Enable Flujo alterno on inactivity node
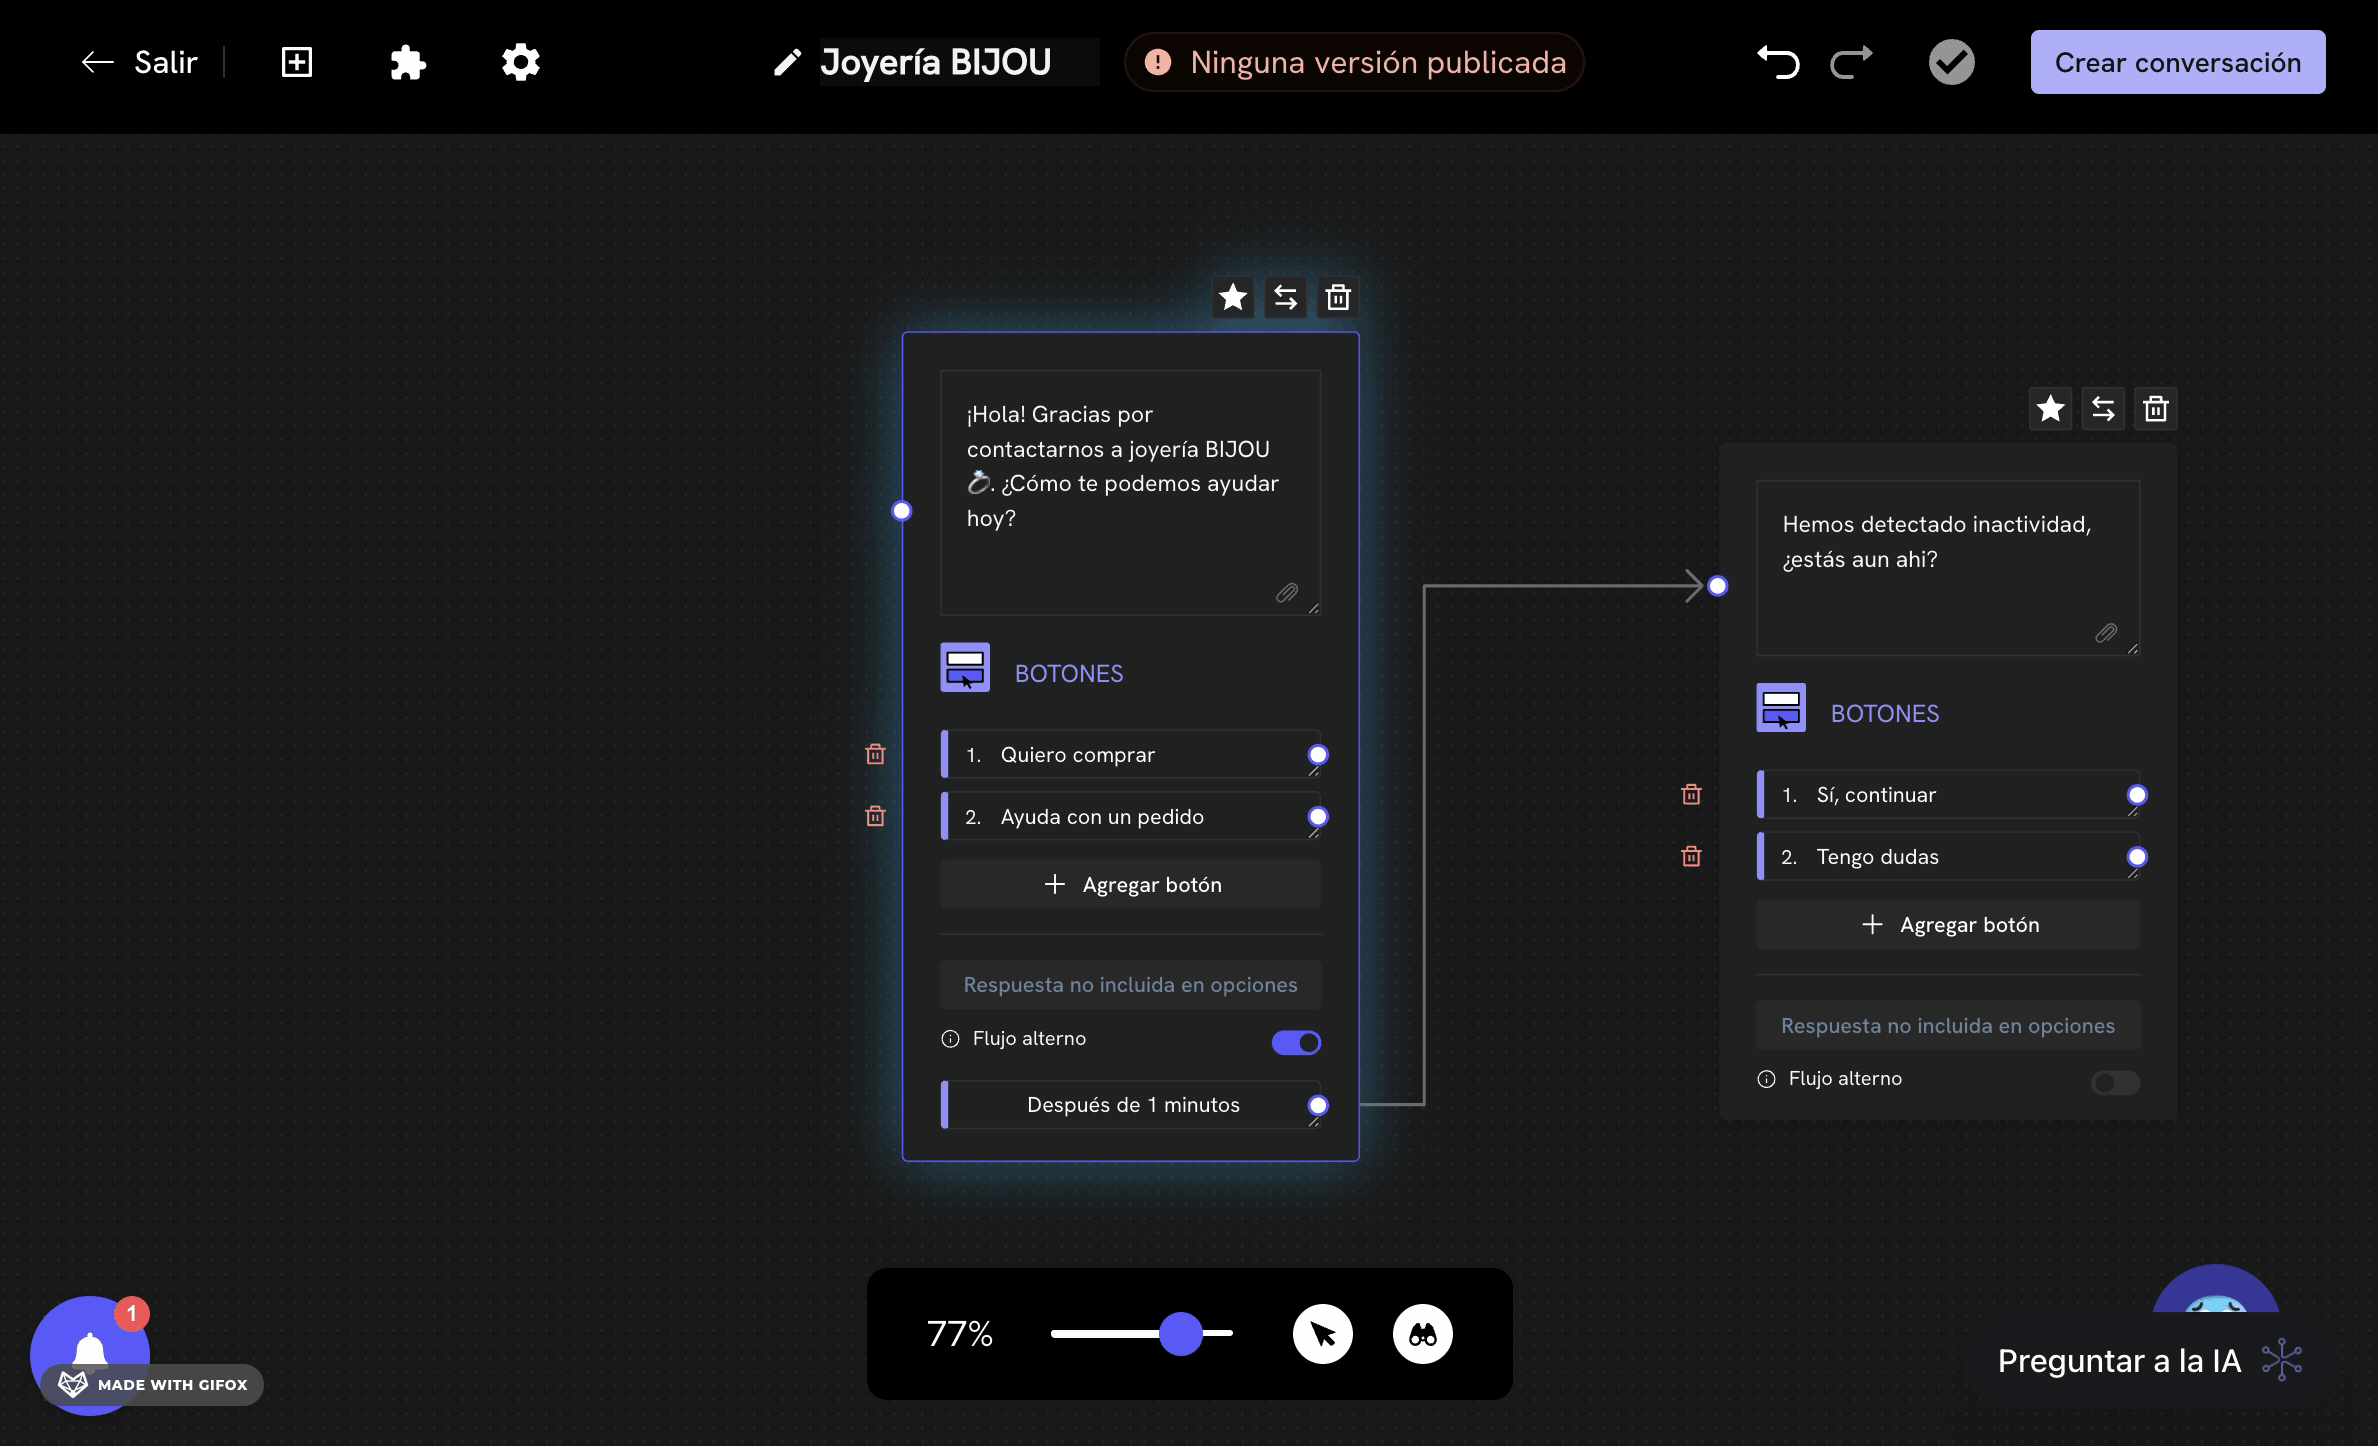 click(x=2115, y=1082)
